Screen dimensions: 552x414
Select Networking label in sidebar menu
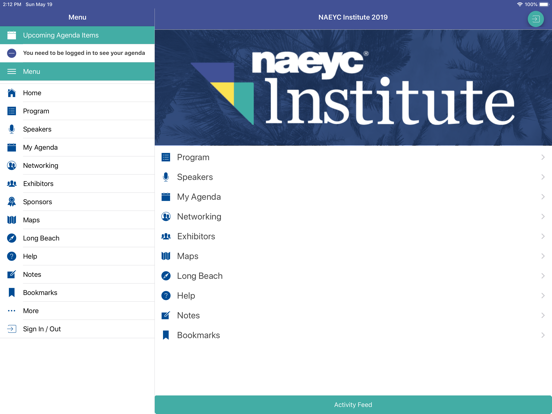pos(40,165)
